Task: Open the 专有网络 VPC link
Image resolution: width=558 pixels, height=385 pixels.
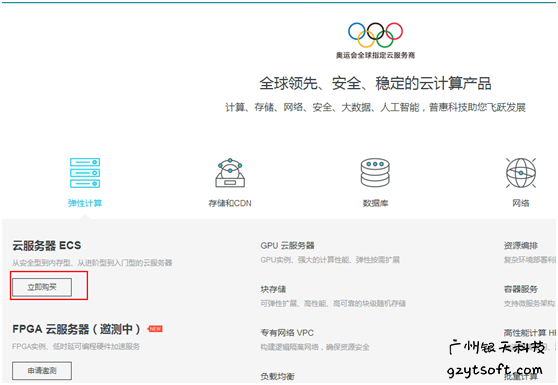Action: pos(287,333)
